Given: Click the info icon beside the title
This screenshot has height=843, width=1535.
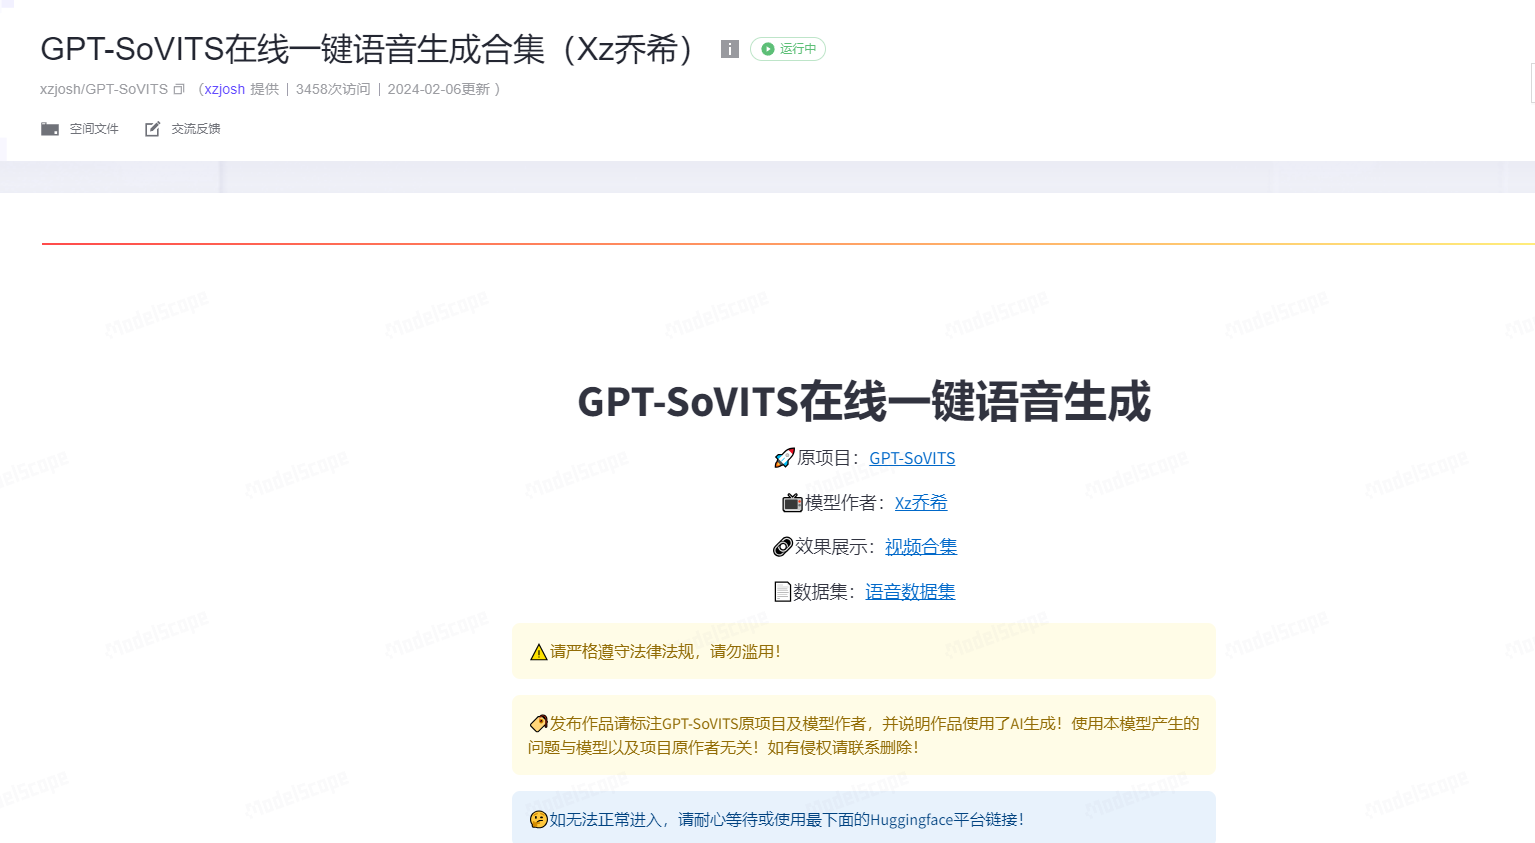Looking at the screenshot, I should coord(730,49).
